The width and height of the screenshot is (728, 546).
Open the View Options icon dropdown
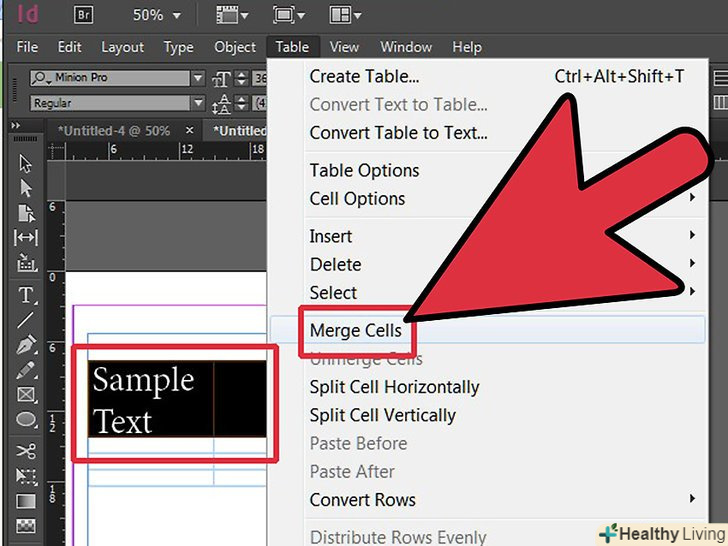[232, 15]
